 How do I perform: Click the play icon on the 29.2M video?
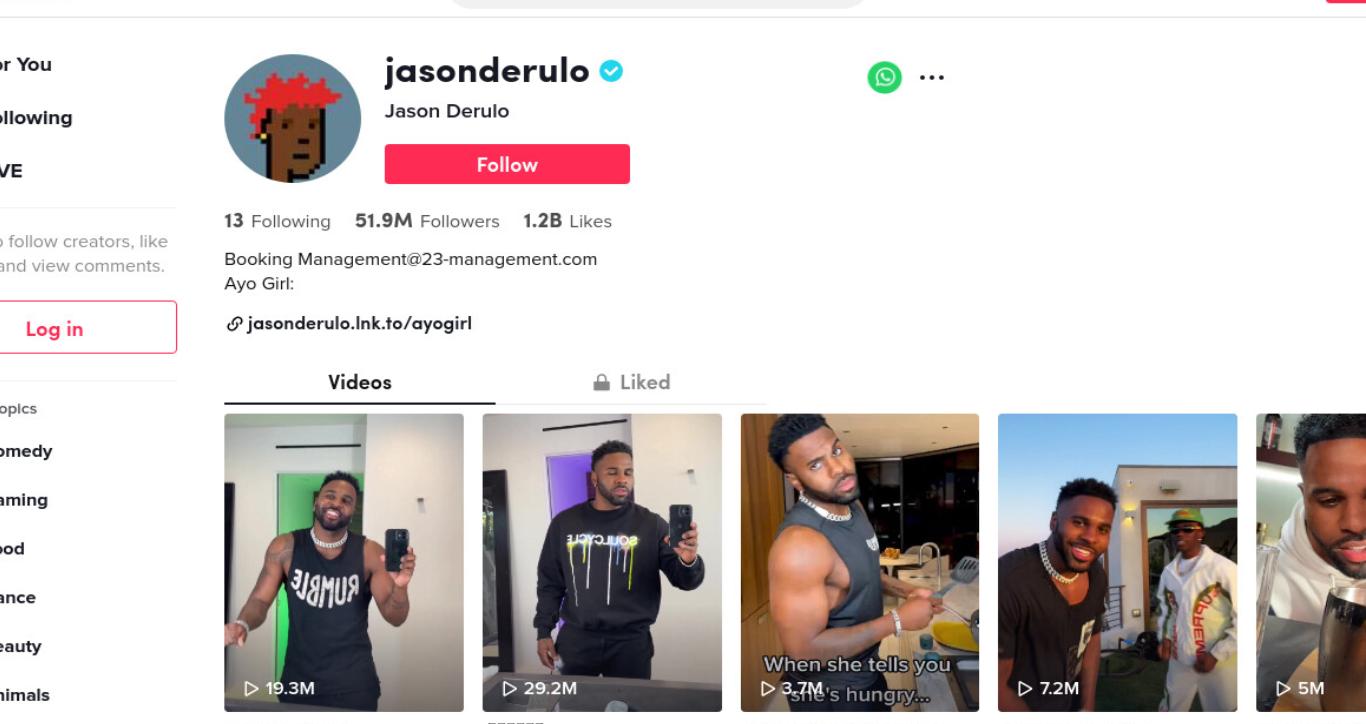point(510,688)
